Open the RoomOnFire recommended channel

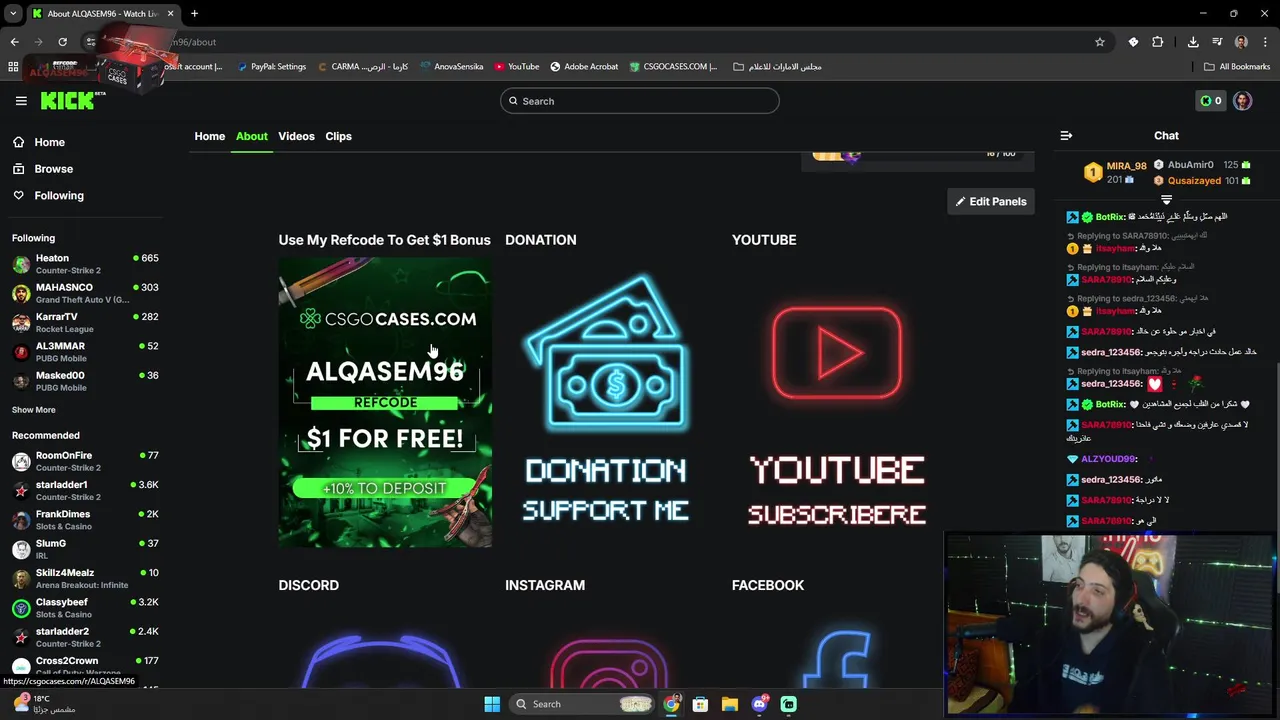(x=85, y=461)
